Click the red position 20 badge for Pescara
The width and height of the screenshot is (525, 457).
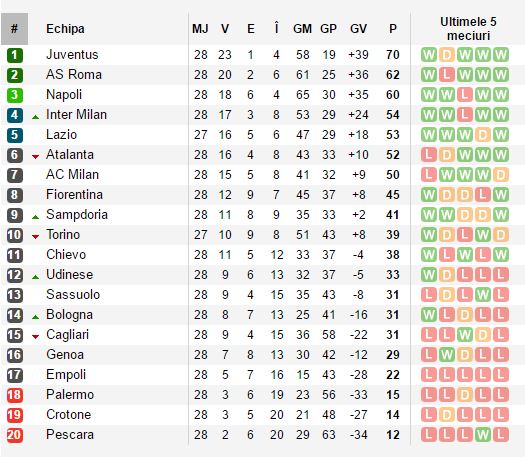15,435
